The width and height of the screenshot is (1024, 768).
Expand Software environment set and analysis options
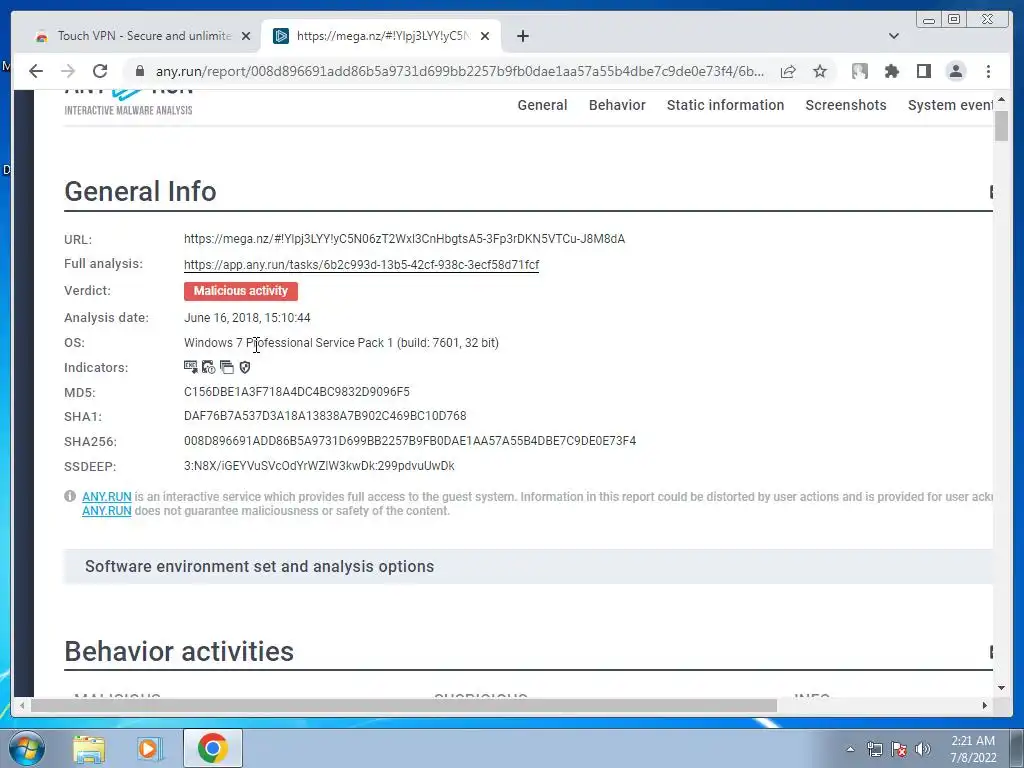528,566
